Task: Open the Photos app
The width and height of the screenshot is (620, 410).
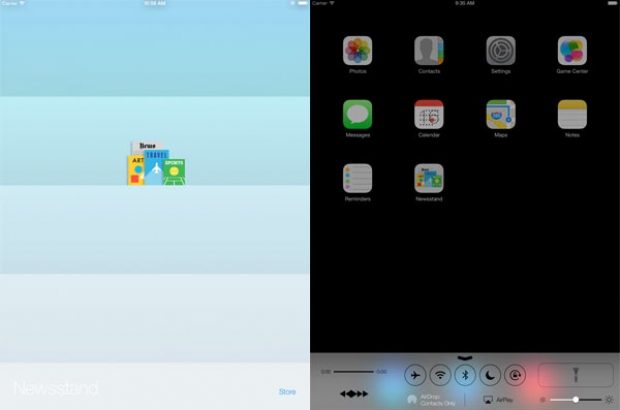Action: tap(357, 51)
